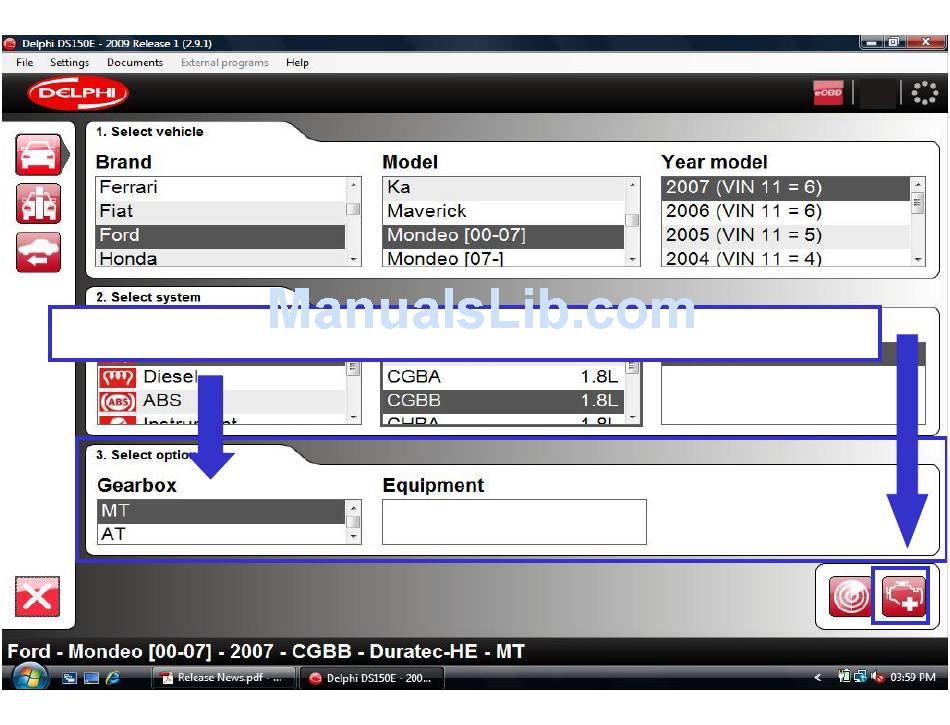This screenshot has height=725, width=950.
Task: Select MT in the Gearbox list
Action: (221, 511)
